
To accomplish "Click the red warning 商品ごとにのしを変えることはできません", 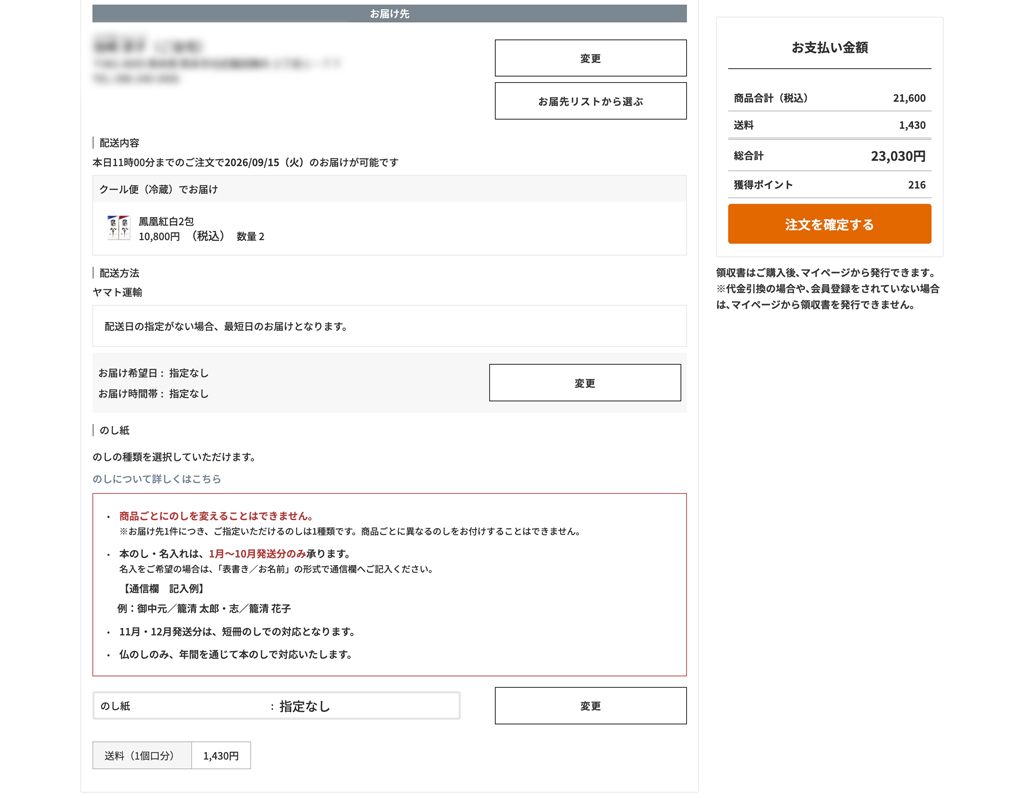I will point(217,516).
